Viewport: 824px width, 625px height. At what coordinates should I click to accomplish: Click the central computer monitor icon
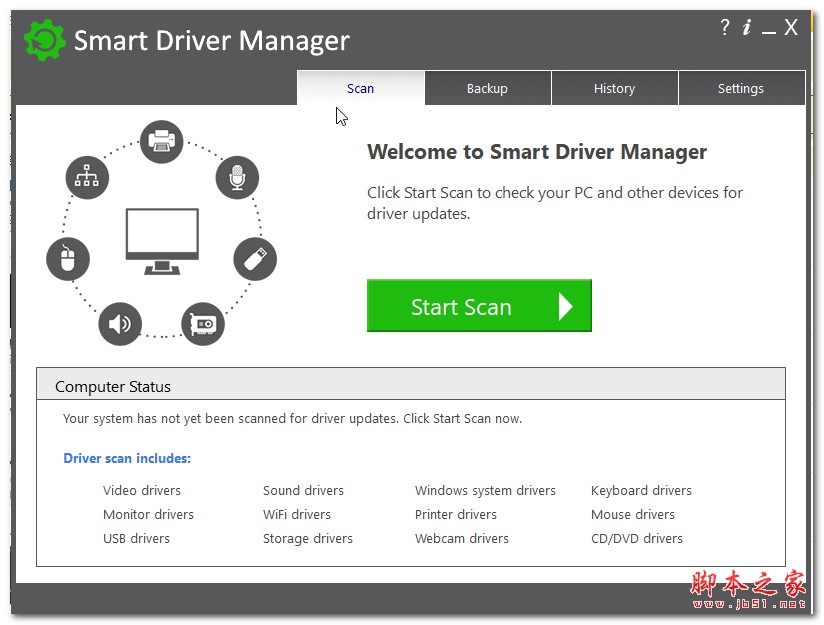click(162, 241)
